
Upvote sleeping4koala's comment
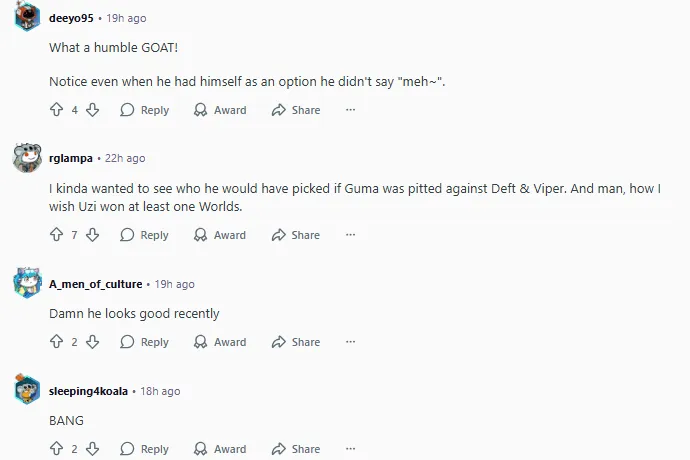[56, 449]
